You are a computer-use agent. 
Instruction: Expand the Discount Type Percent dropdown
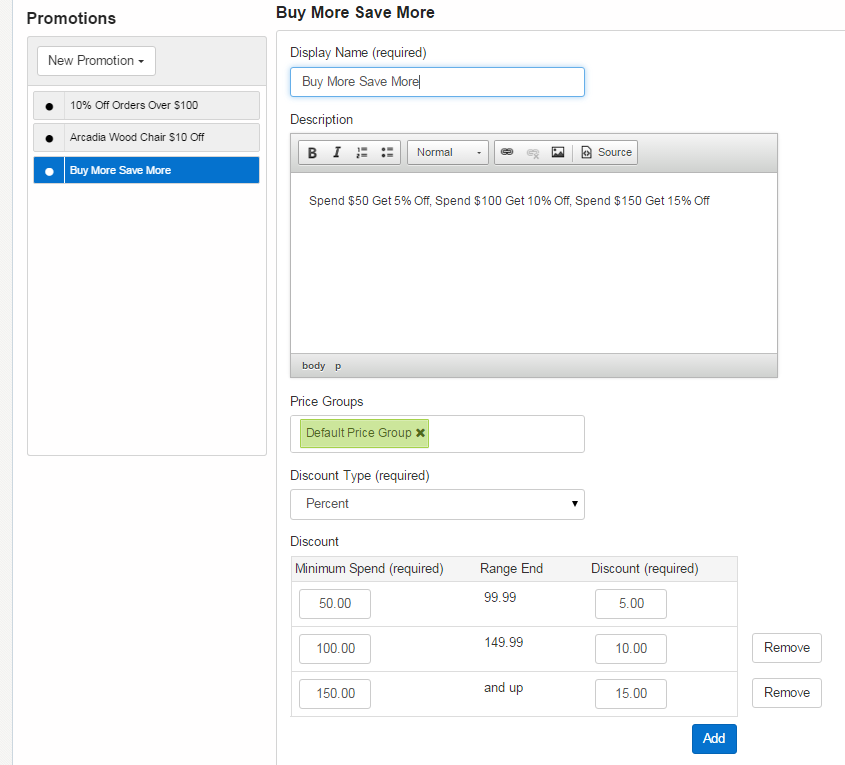pyautogui.click(x=437, y=504)
